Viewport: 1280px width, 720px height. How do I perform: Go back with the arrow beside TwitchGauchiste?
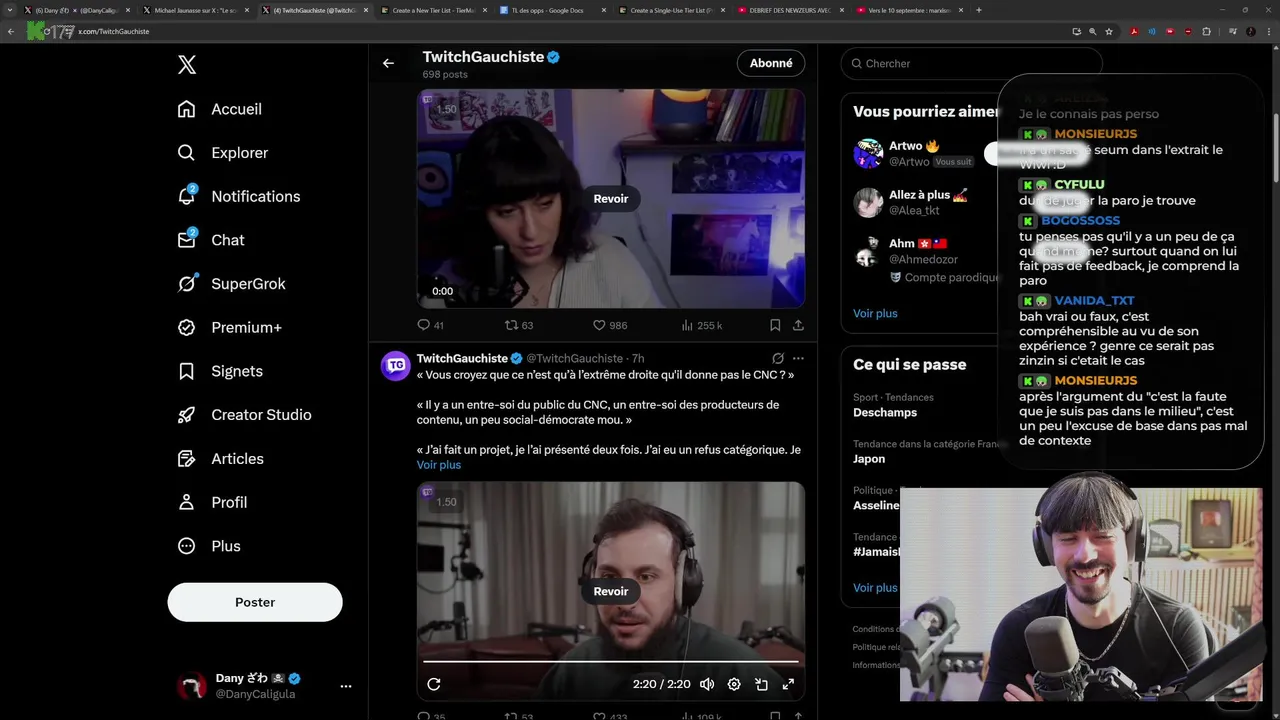[x=388, y=63]
